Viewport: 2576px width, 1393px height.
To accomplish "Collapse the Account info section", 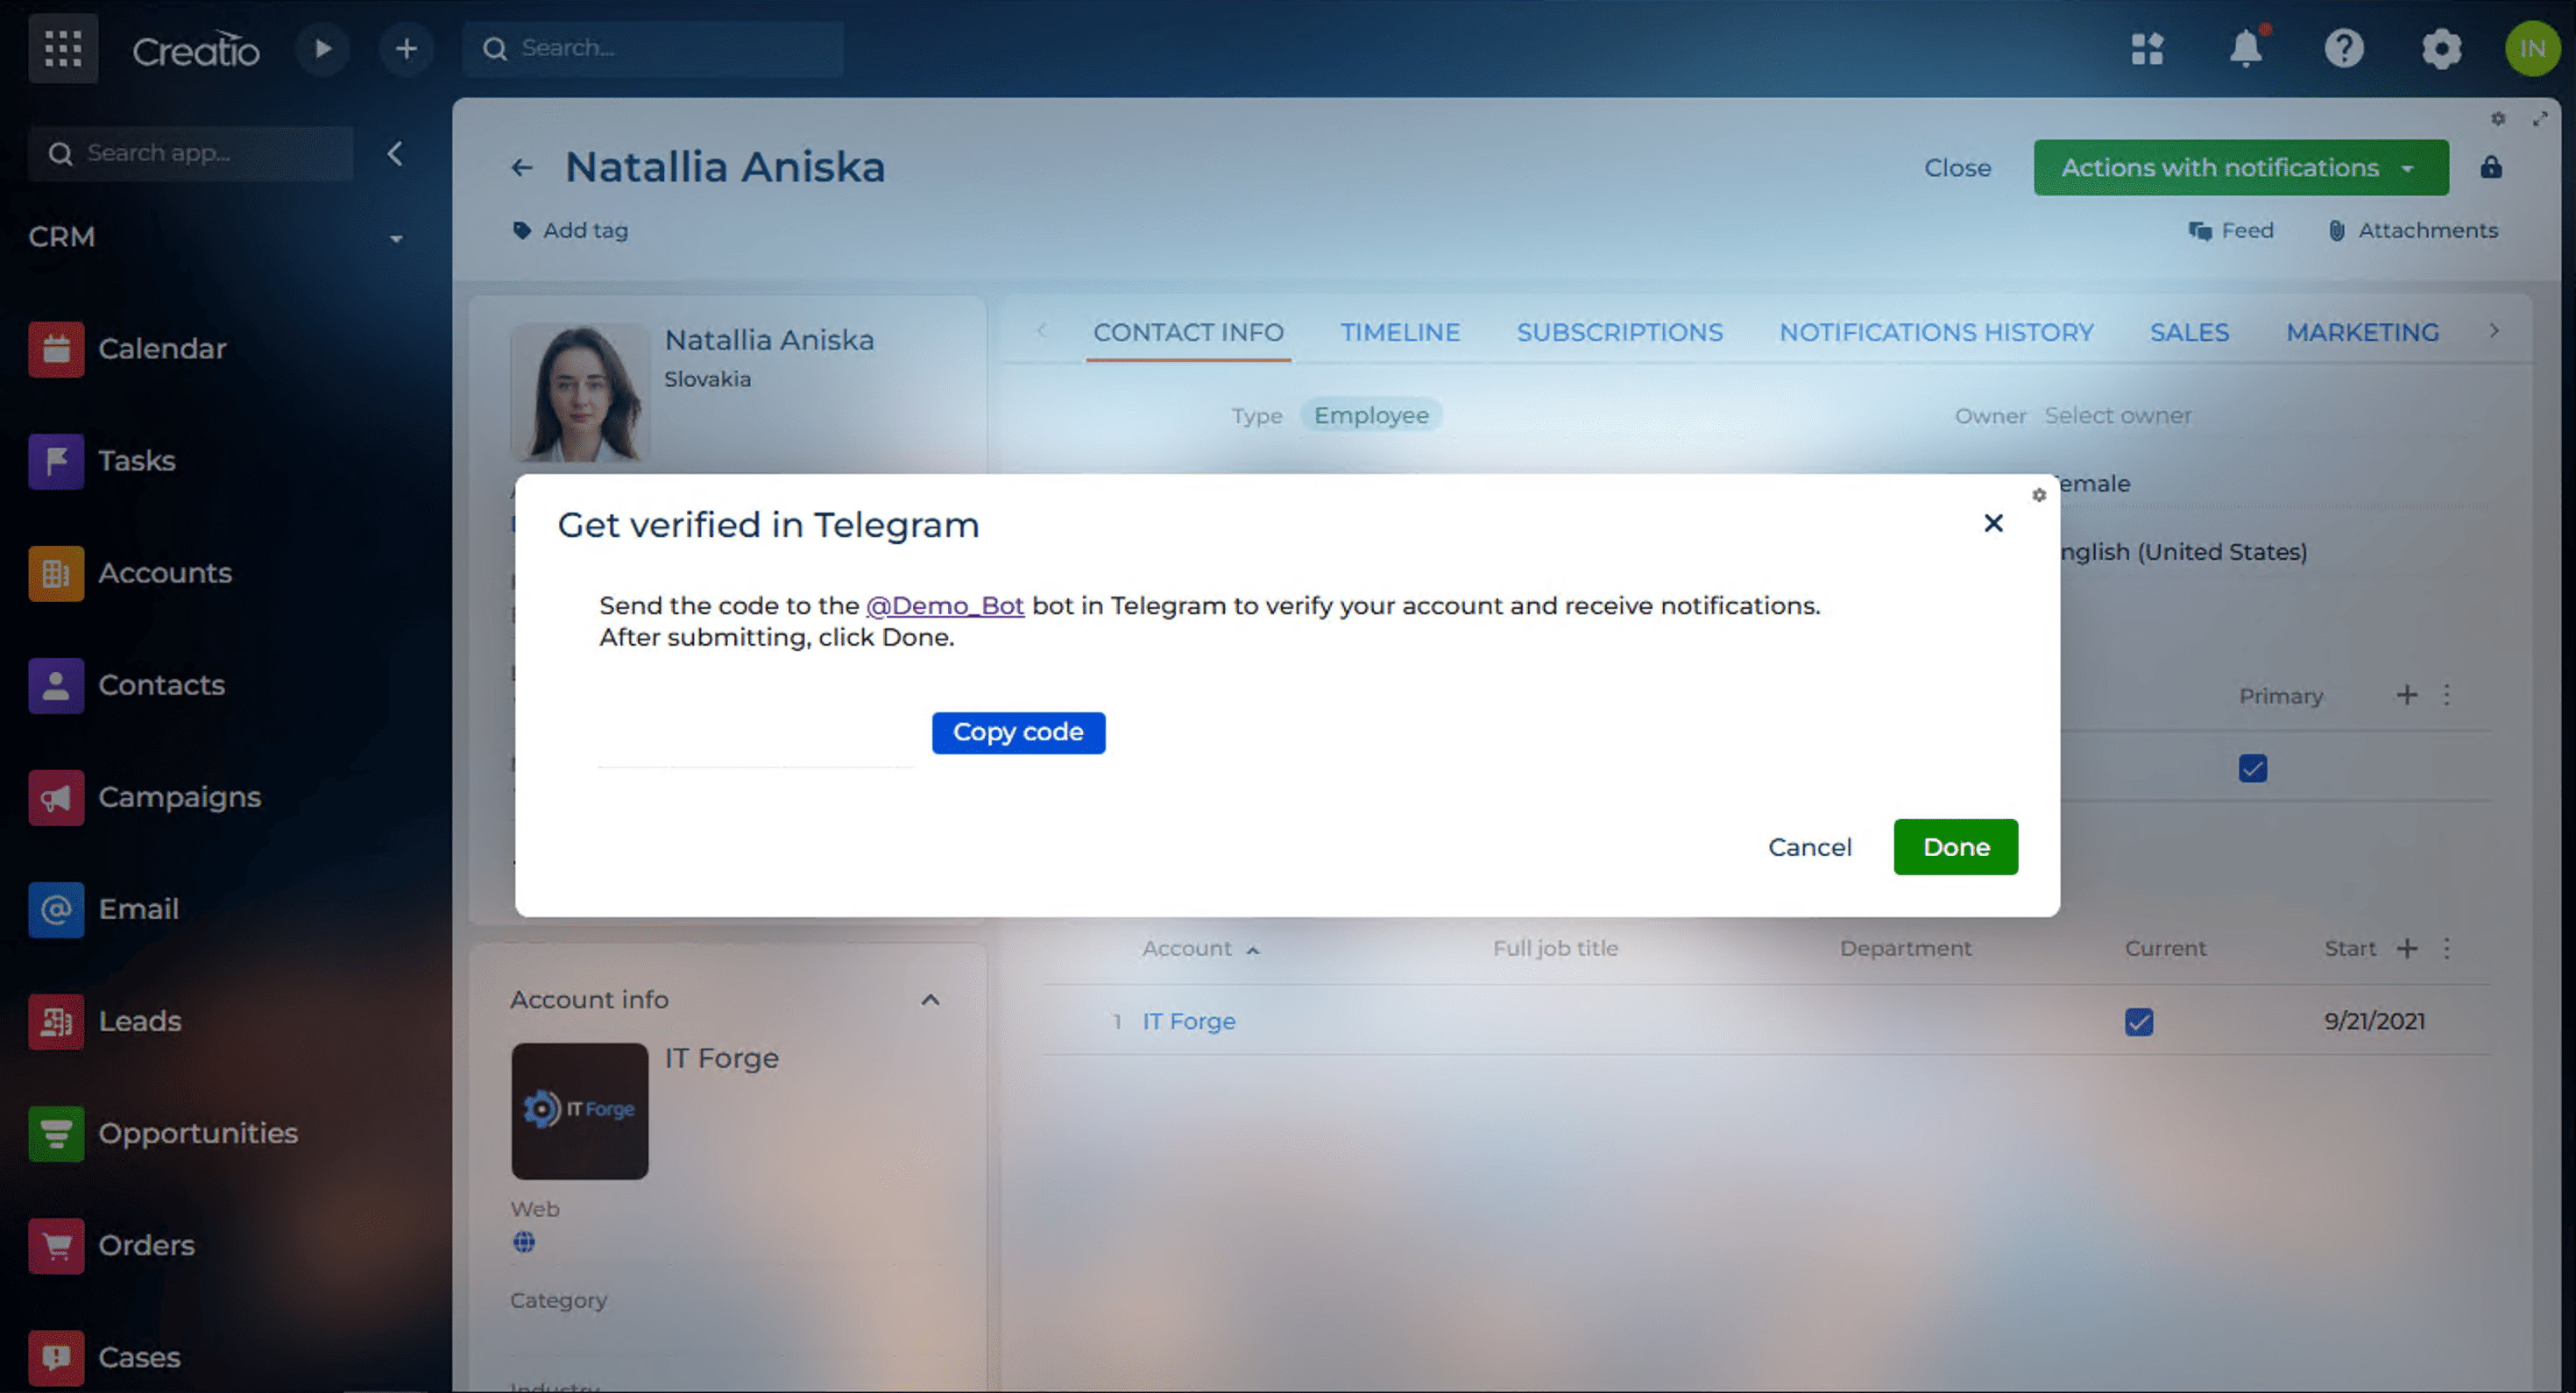I will [930, 1000].
